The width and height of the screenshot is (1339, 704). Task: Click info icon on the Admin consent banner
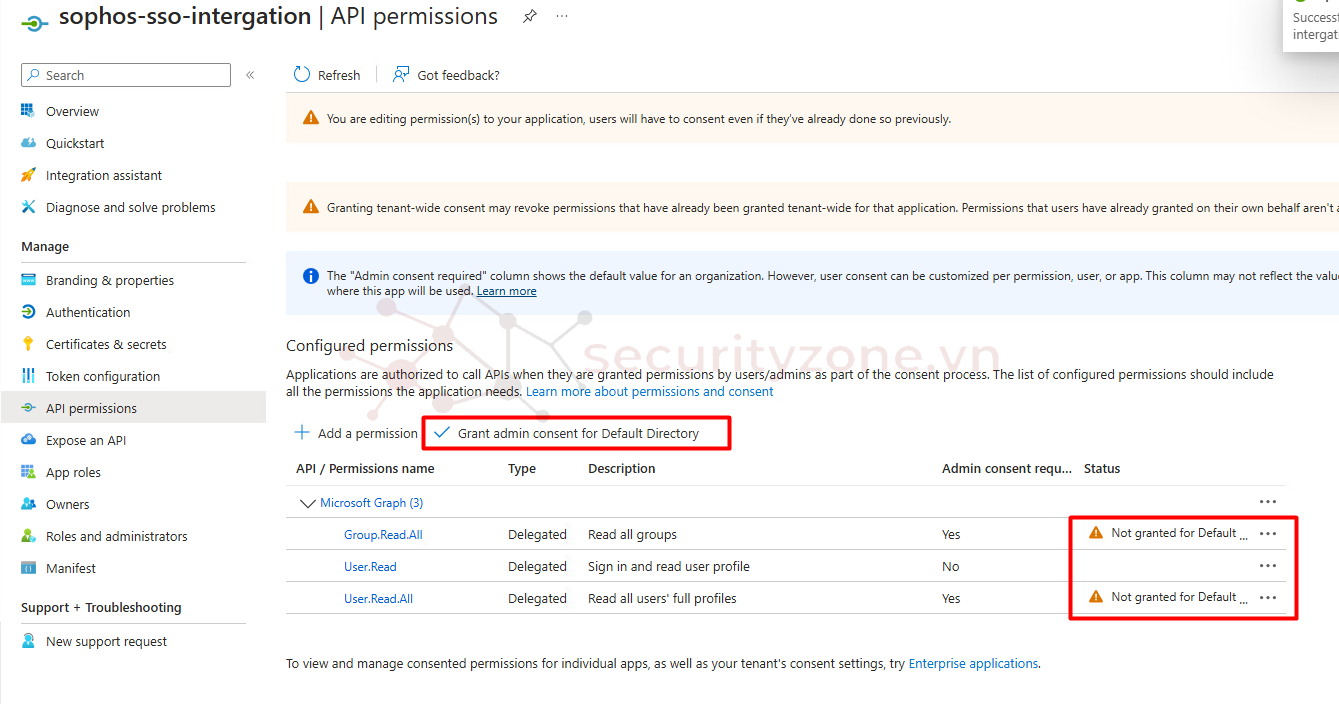pos(311,276)
